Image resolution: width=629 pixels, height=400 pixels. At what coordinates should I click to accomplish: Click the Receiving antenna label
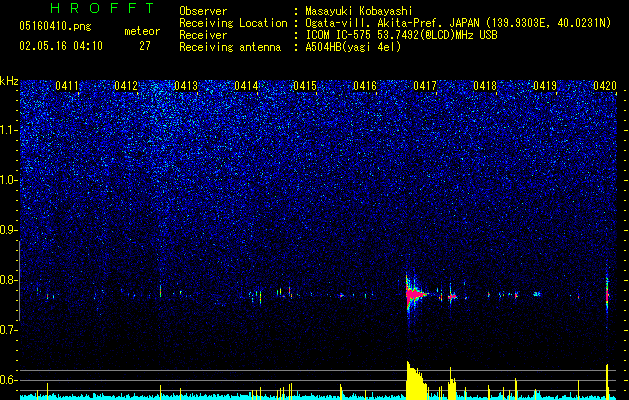pyautogui.click(x=230, y=47)
